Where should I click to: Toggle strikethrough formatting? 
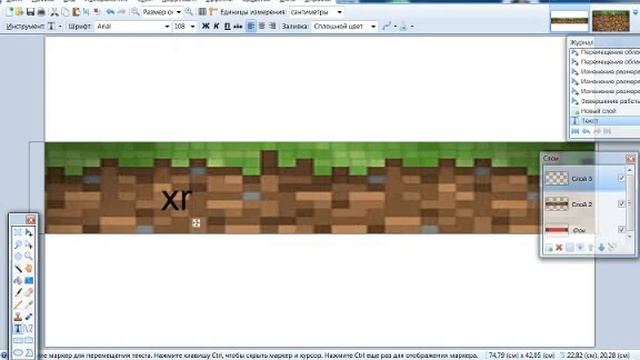238,26
